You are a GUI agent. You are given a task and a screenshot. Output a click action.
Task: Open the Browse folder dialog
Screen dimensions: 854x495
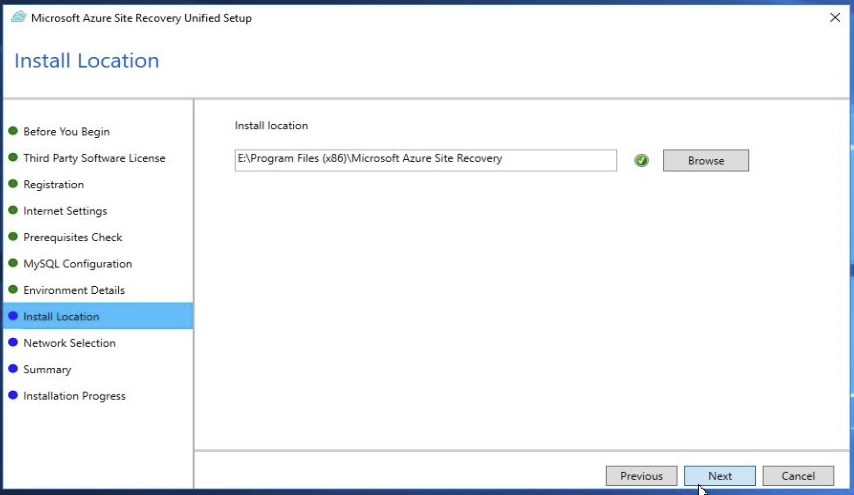705,160
